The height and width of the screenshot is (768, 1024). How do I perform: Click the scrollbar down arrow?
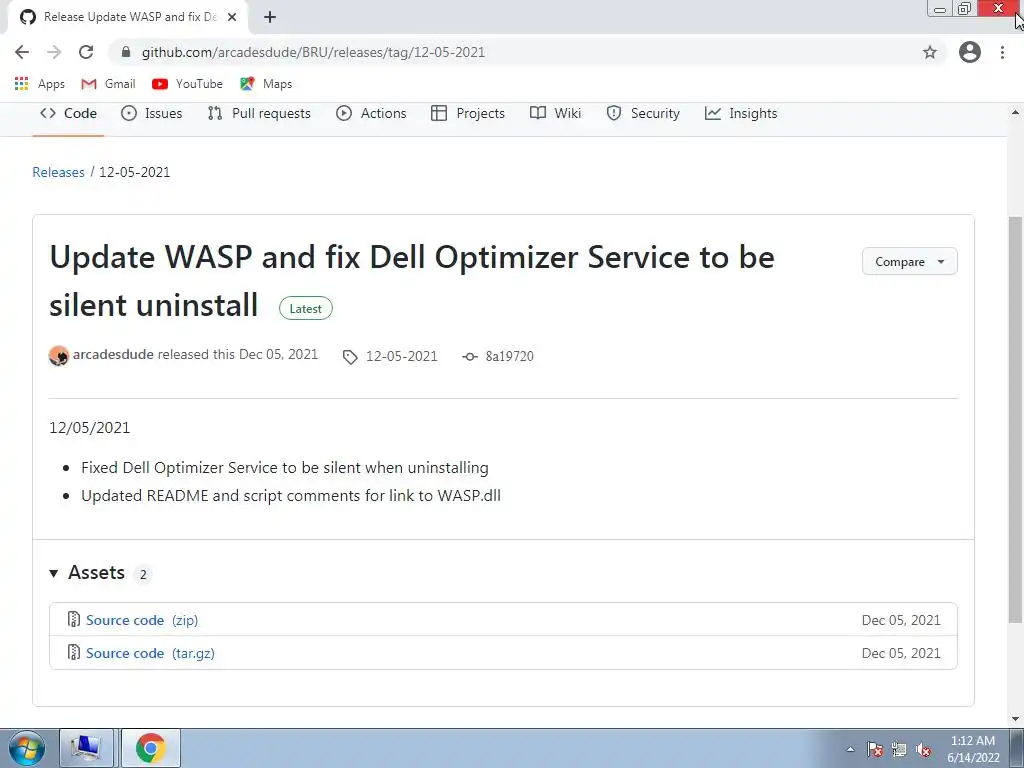point(1016,719)
